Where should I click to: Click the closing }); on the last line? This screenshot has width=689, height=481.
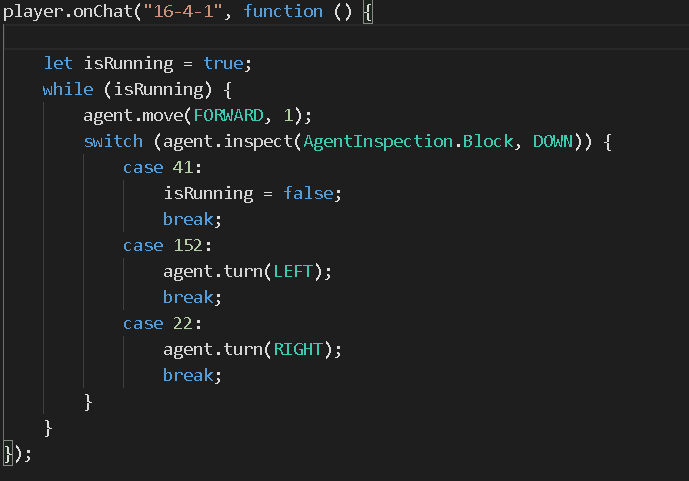tap(17, 454)
